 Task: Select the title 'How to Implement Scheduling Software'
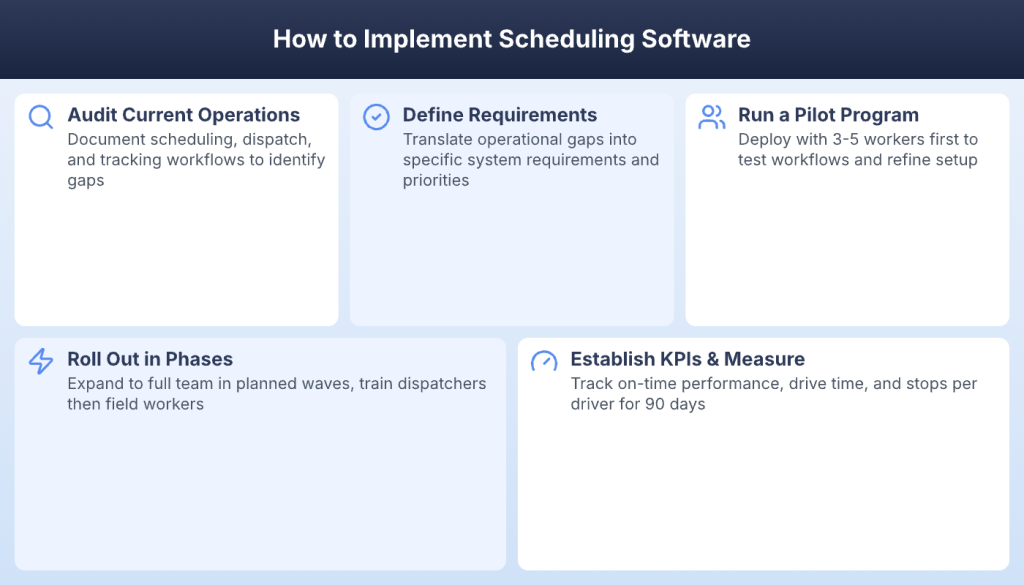pos(512,39)
